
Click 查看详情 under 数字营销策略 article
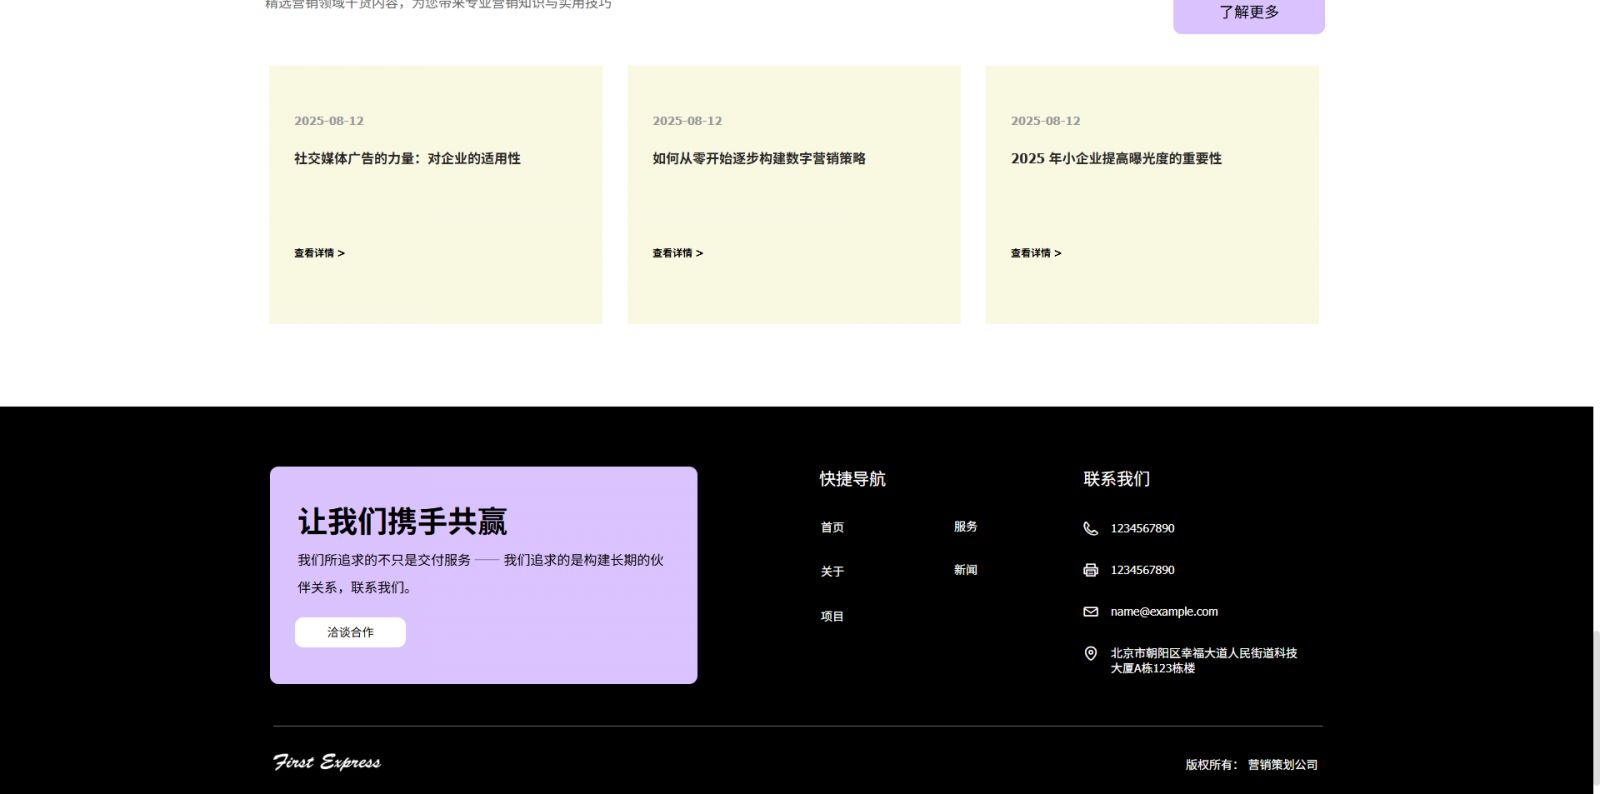tap(677, 253)
